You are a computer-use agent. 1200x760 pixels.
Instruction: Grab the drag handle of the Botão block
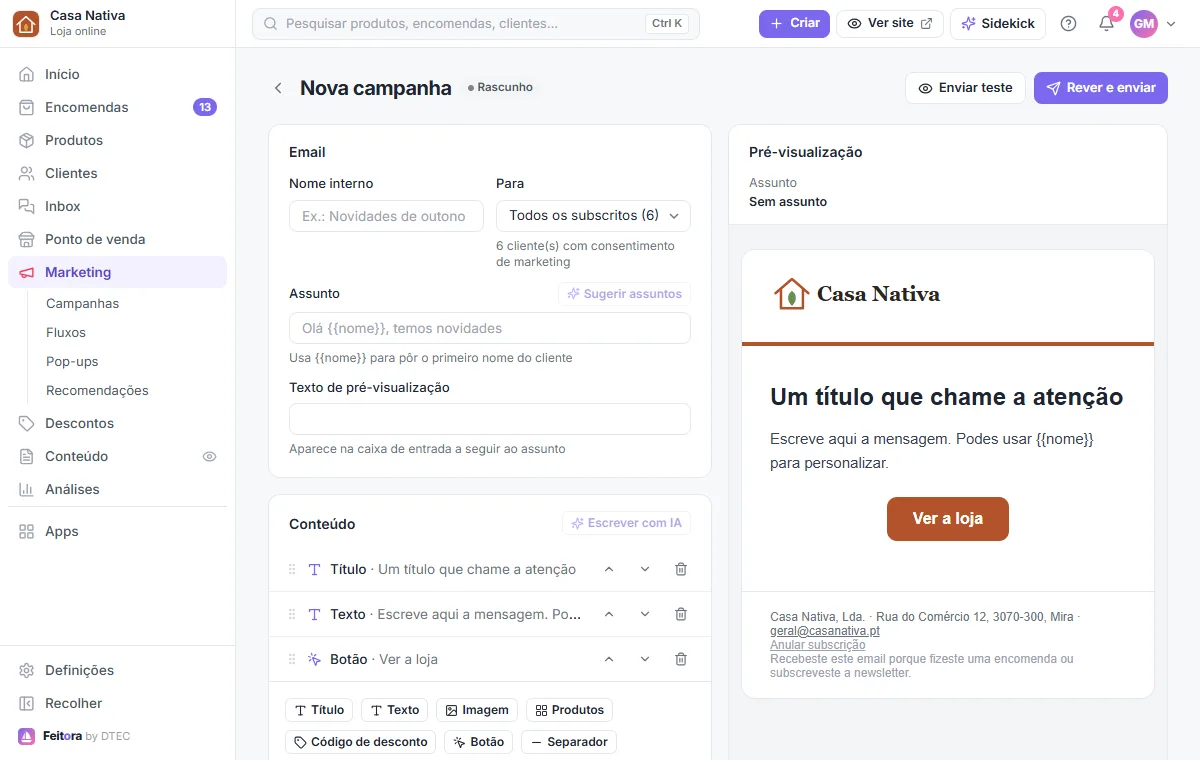(292, 659)
